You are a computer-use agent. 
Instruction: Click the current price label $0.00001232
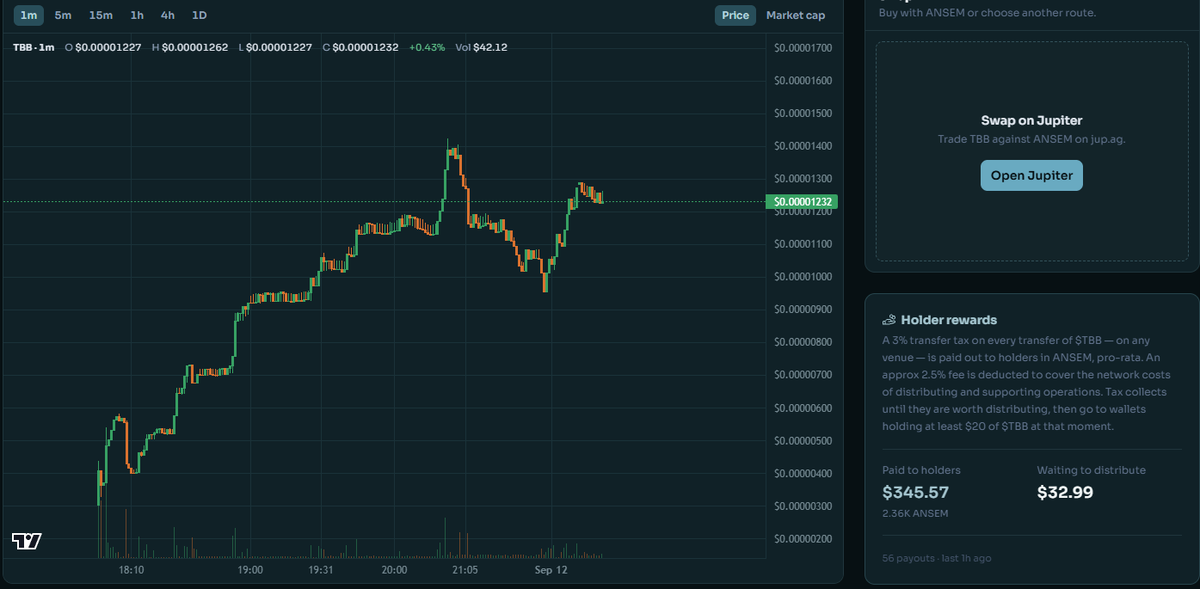coord(802,202)
